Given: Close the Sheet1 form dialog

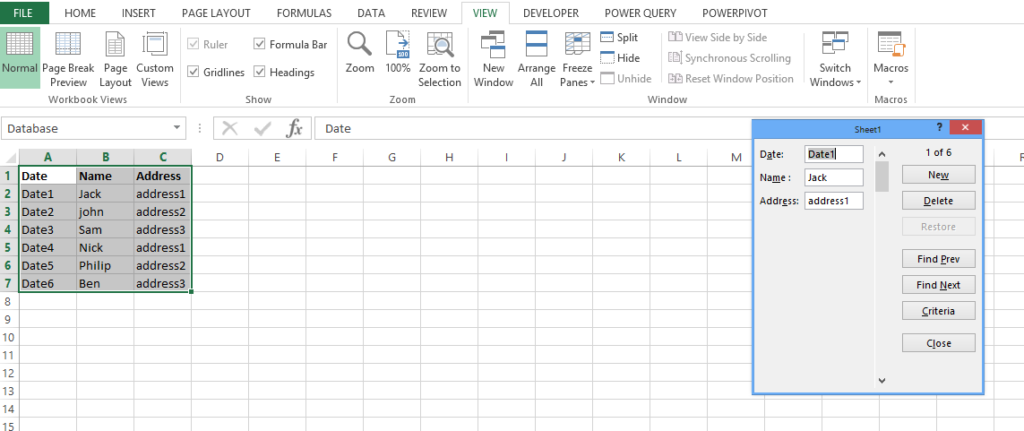Looking at the screenshot, I should coord(965,127).
